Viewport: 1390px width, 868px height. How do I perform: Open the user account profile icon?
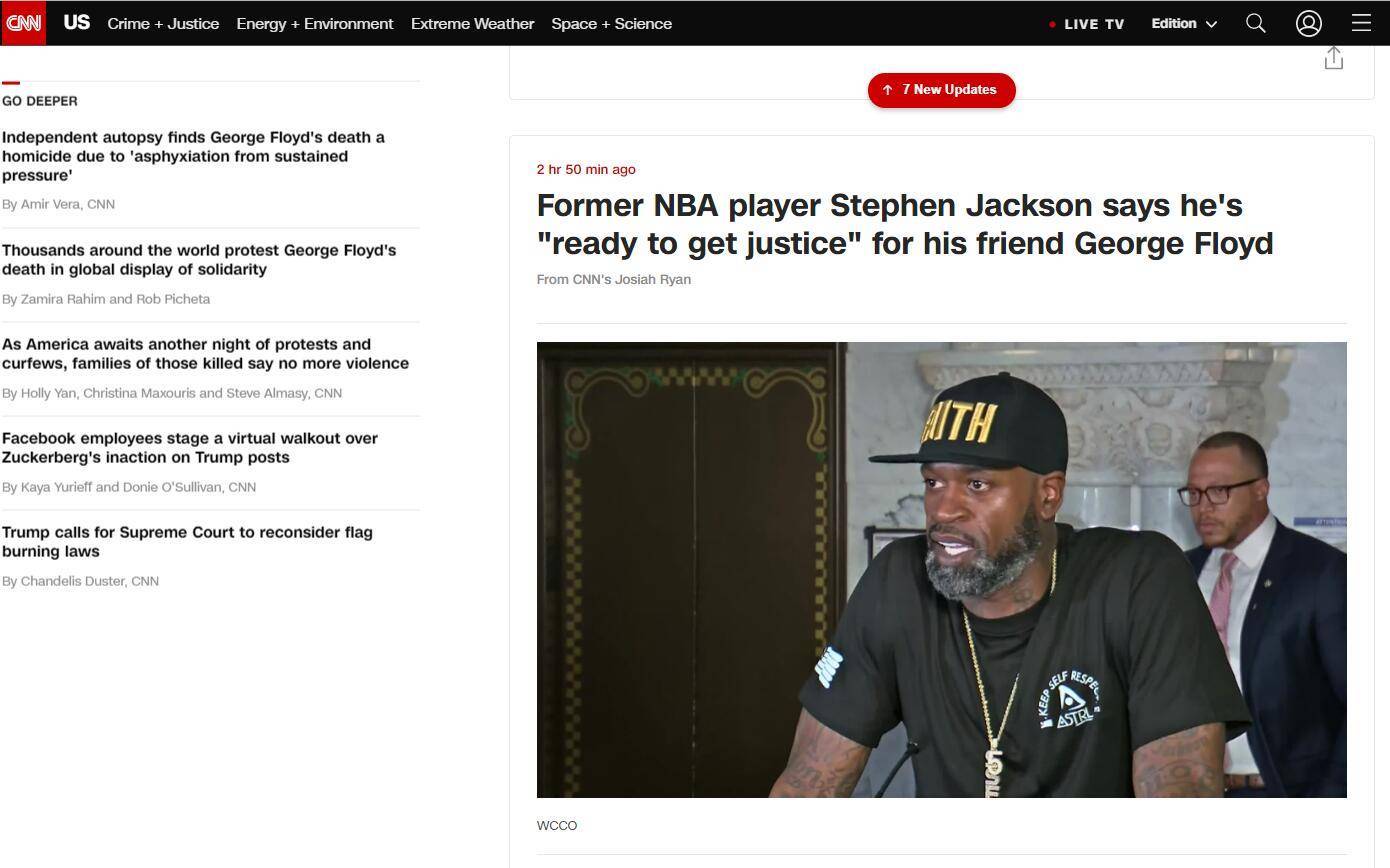[x=1309, y=23]
